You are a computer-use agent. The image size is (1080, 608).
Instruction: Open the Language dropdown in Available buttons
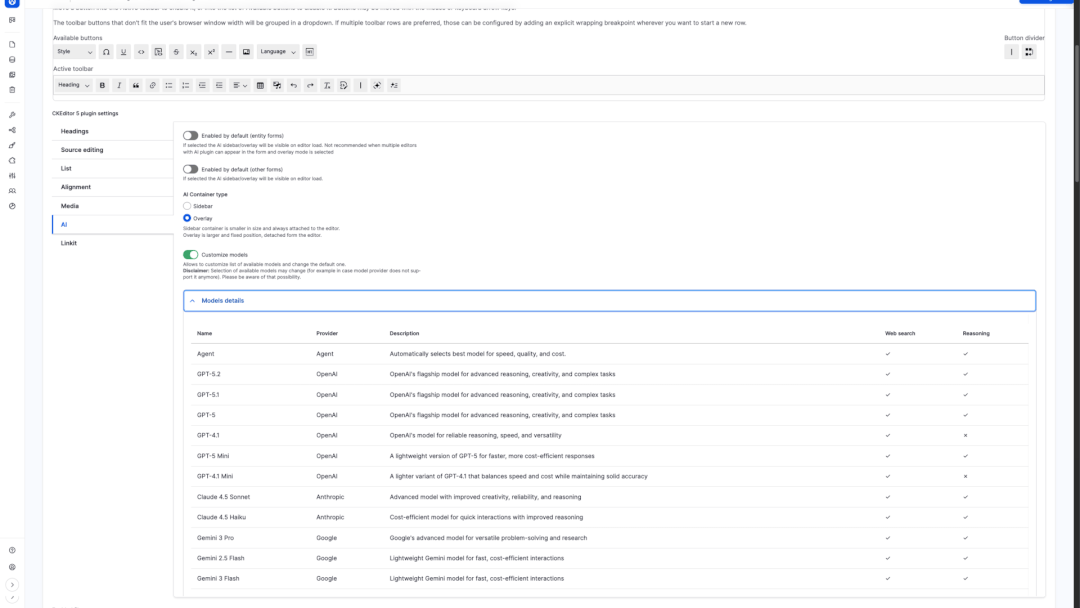click(278, 52)
